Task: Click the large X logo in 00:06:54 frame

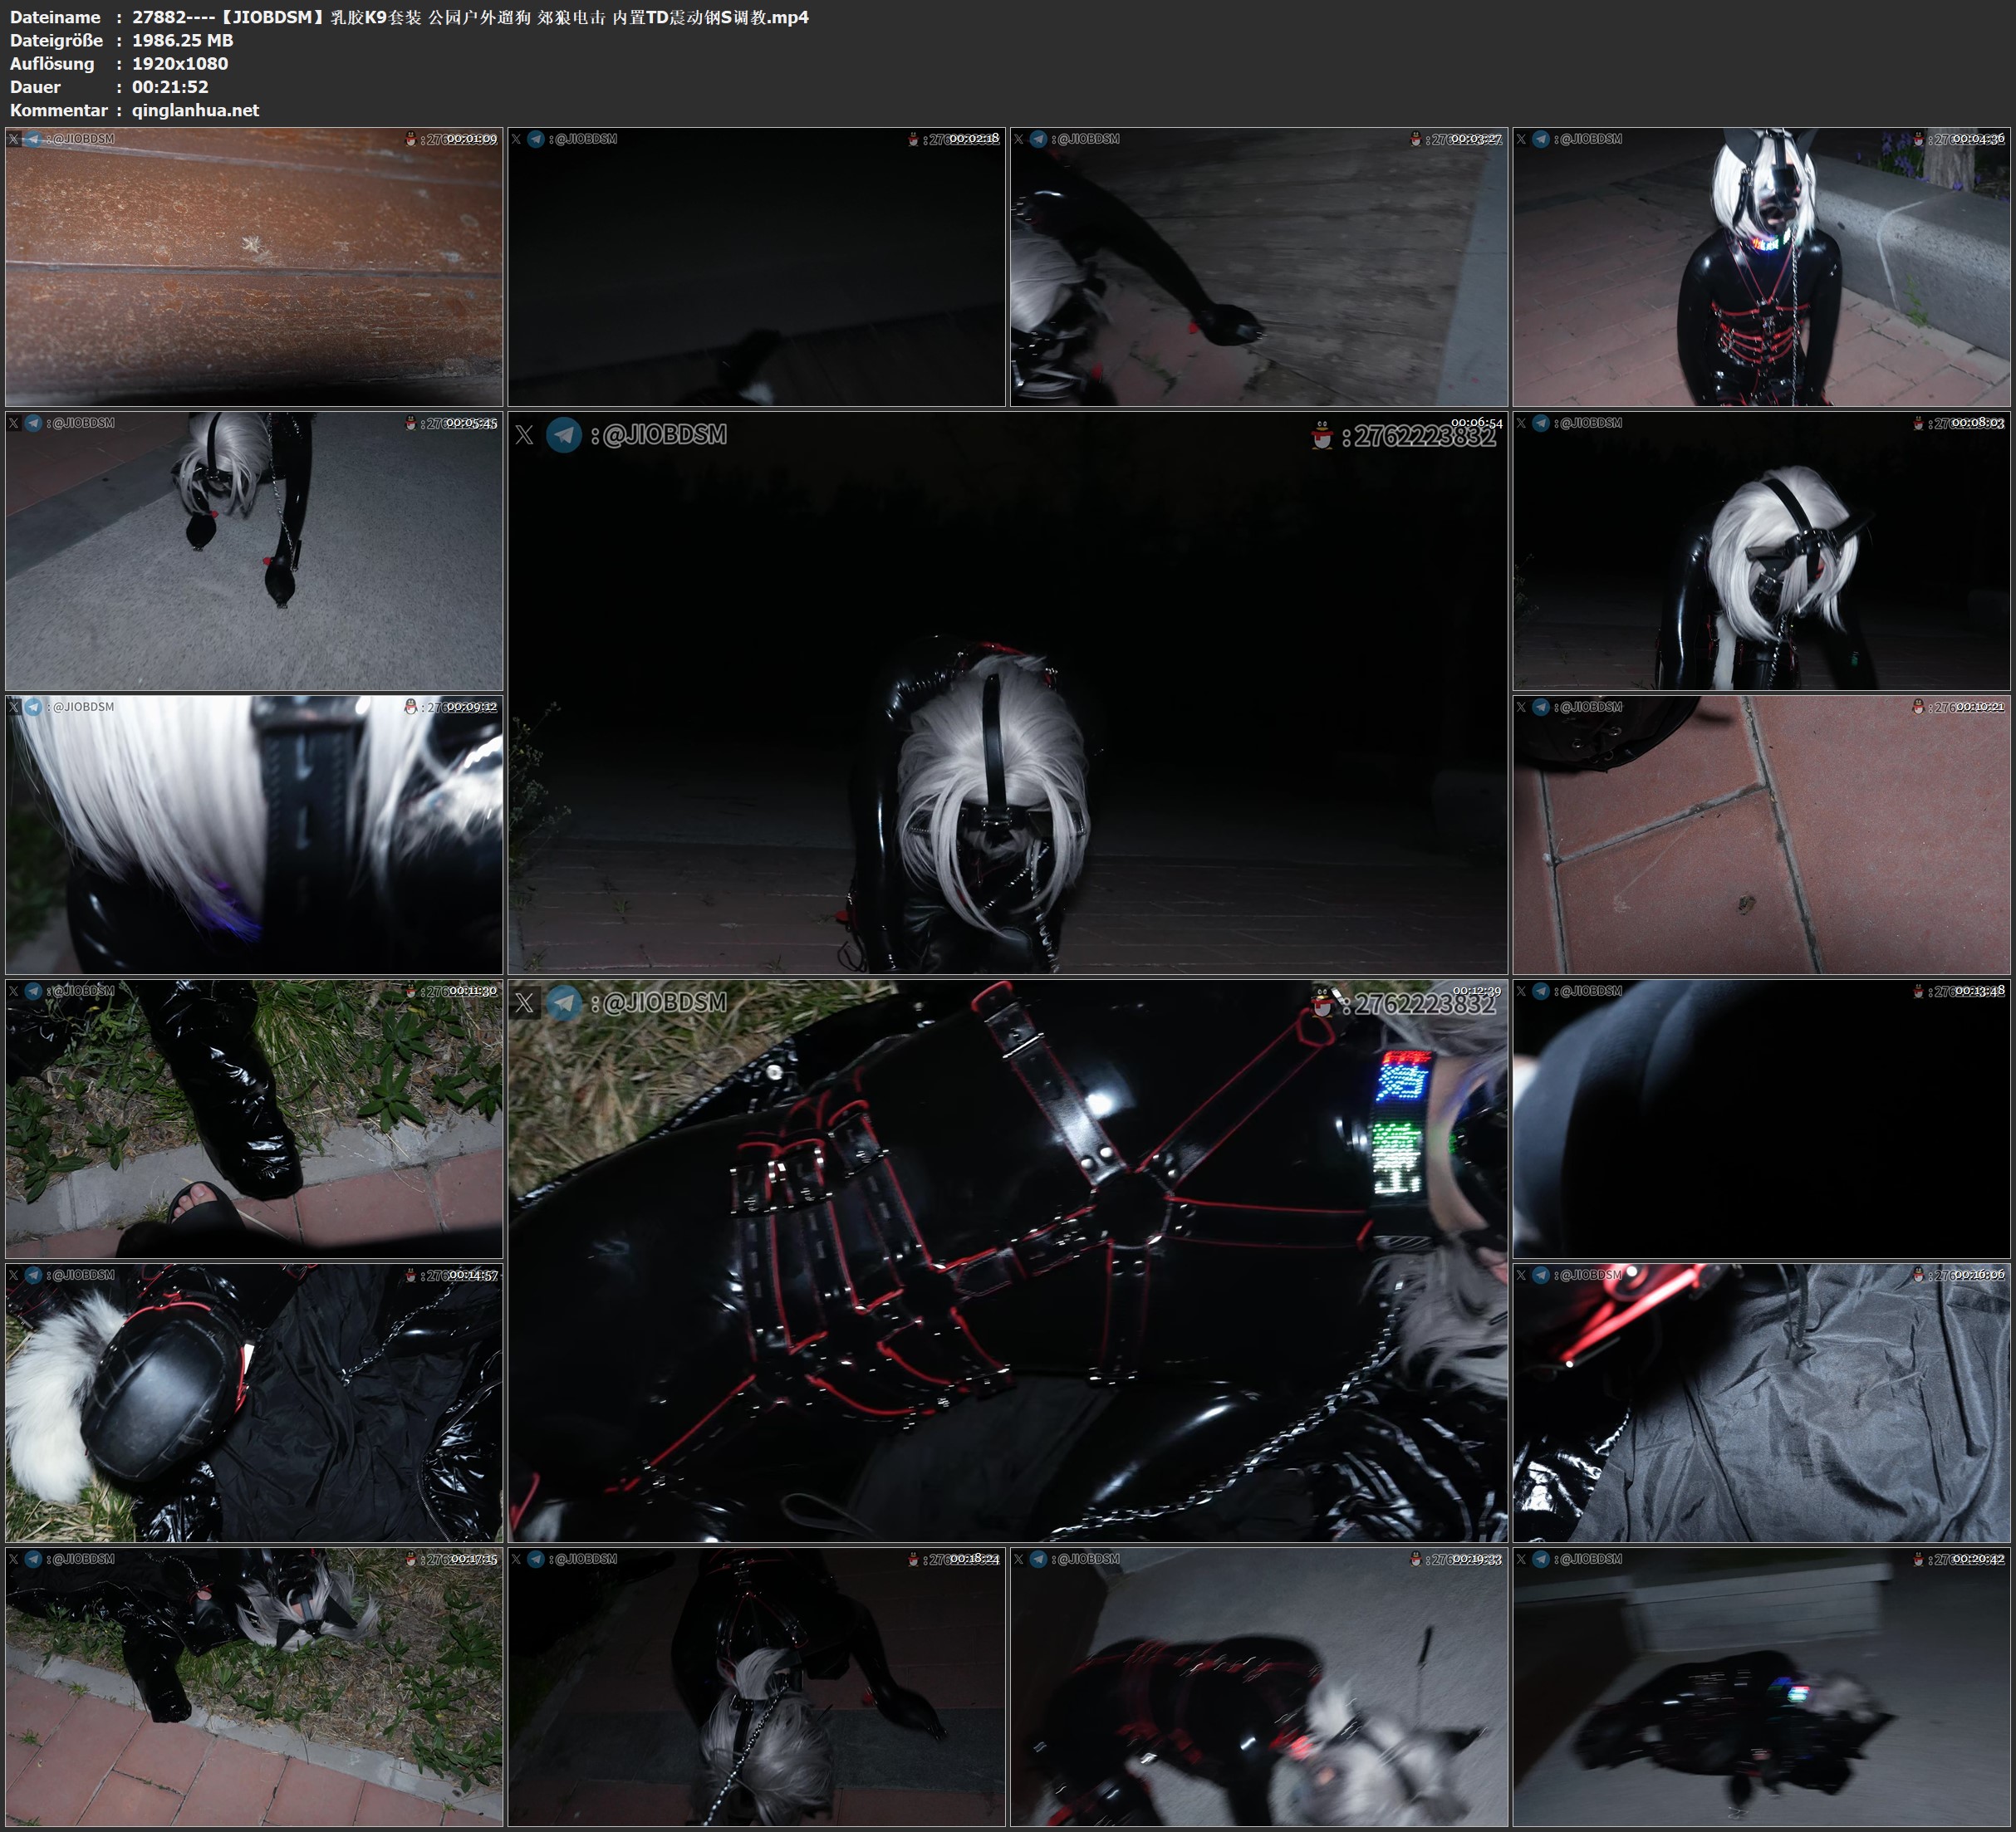Action: 524,435
